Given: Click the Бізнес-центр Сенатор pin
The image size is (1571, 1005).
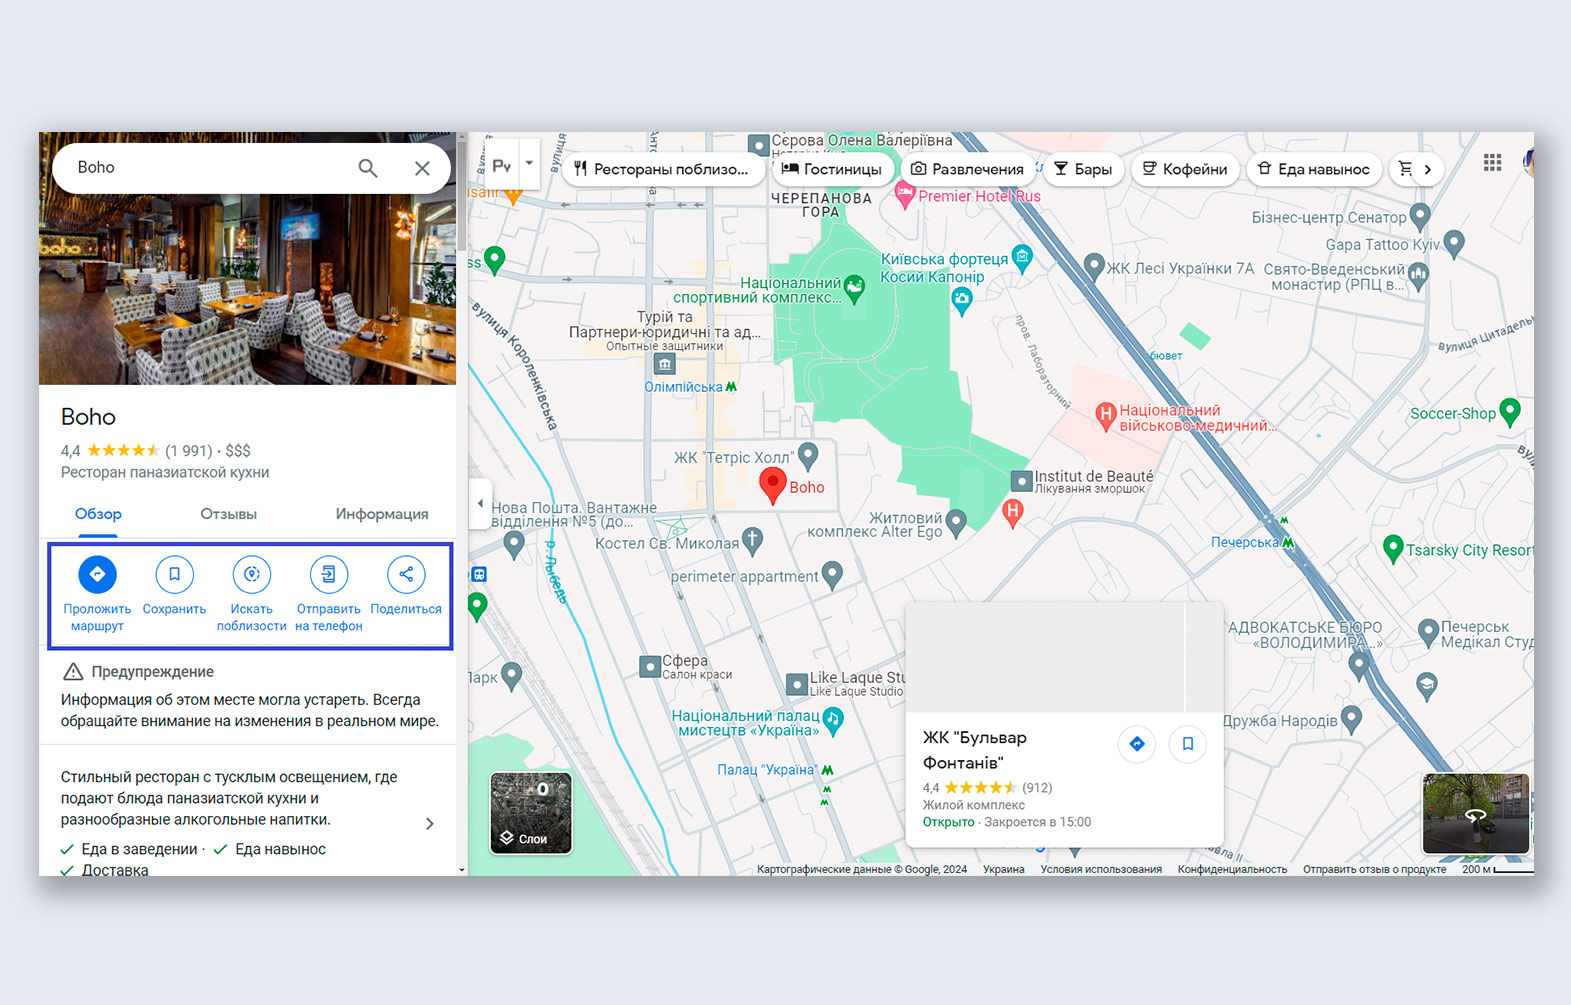Looking at the screenshot, I should coord(1420,216).
